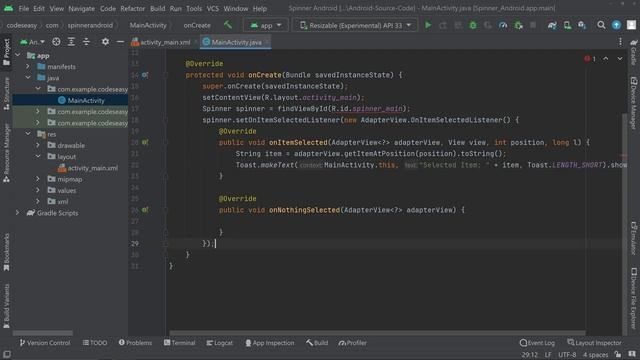
Task: Sync project with Gradle files icon
Action: pyautogui.click(x=552, y=25)
